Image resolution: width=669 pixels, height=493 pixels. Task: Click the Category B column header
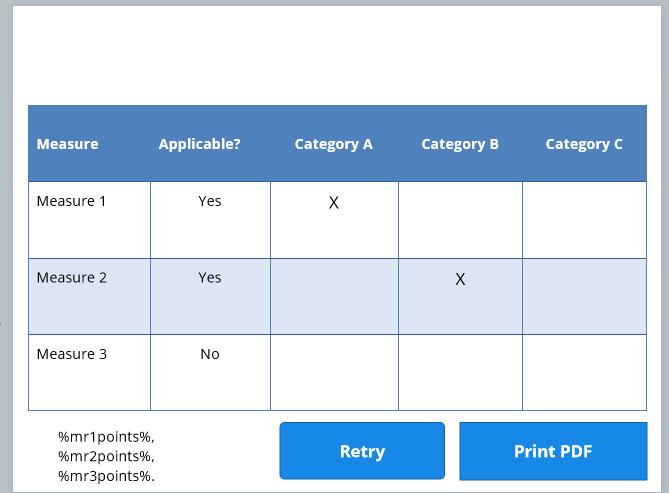460,144
